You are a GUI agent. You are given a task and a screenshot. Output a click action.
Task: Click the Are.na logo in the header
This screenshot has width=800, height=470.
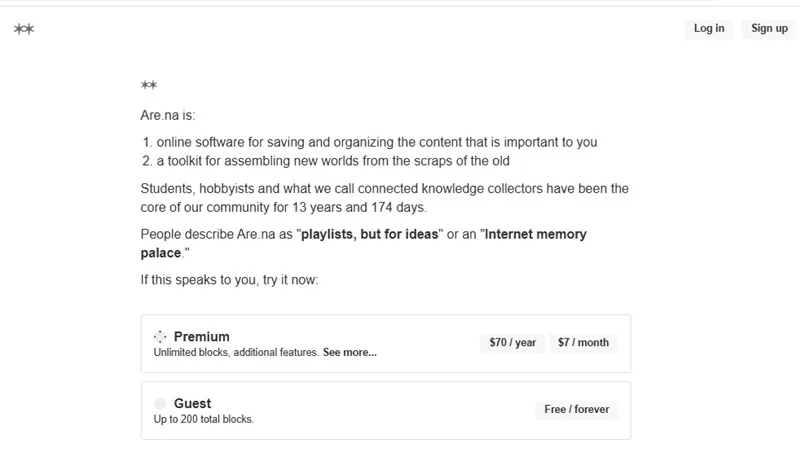(x=24, y=29)
